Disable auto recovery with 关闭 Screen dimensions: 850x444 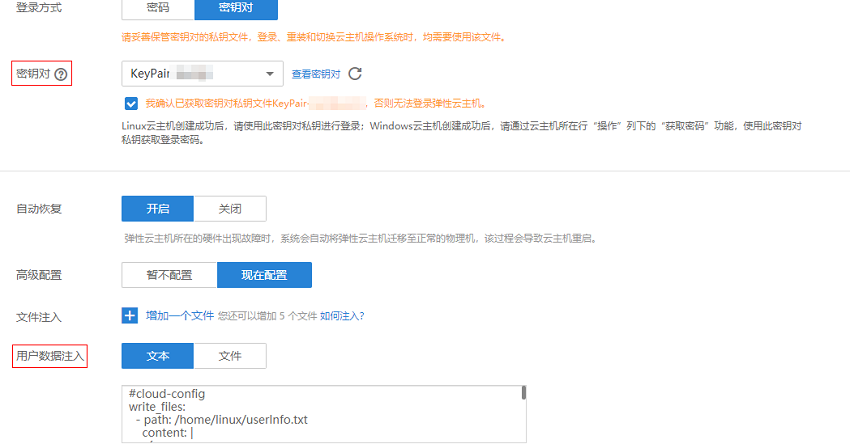230,208
